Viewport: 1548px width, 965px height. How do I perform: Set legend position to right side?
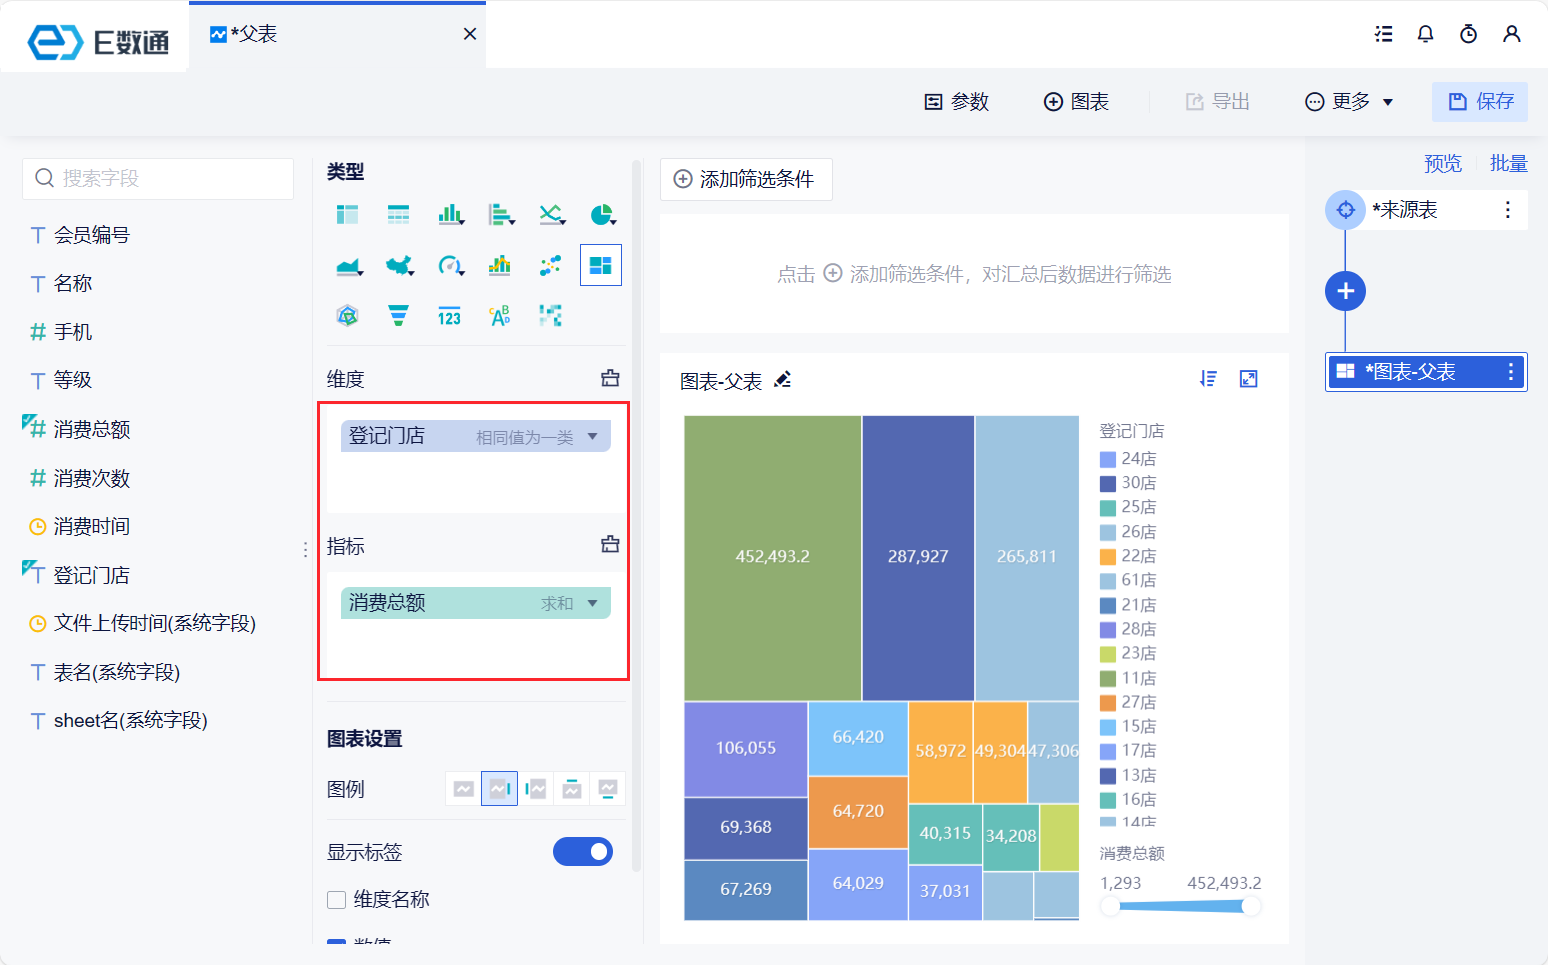pos(500,789)
